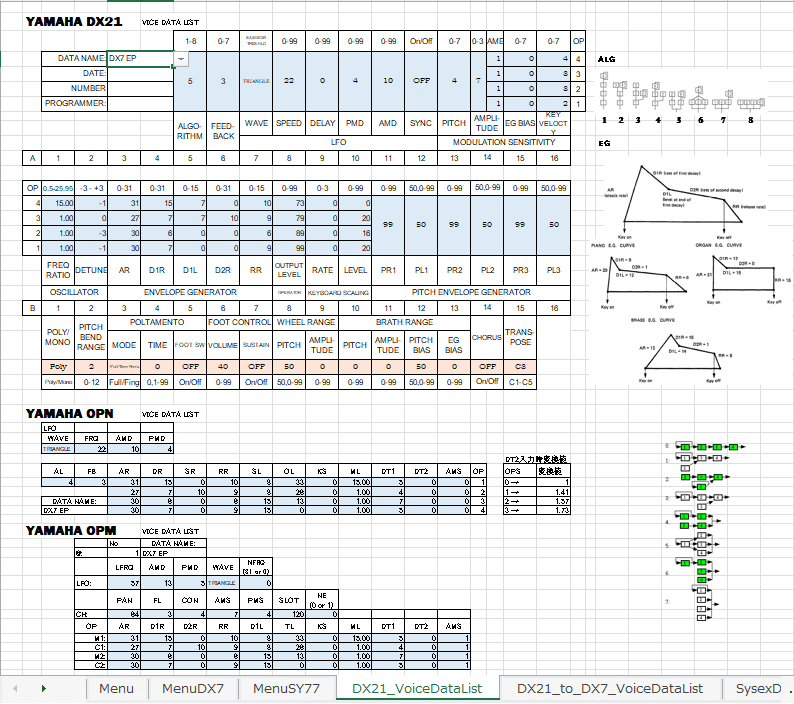Open the partially visible SysexD sheet tab
794x704 pixels.
[x=758, y=689]
